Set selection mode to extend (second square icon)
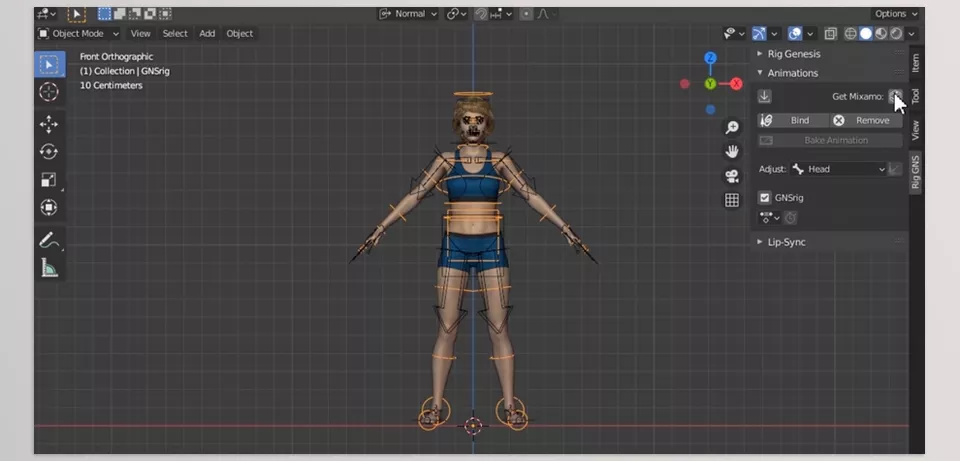This screenshot has width=960, height=461. pyautogui.click(x=120, y=13)
